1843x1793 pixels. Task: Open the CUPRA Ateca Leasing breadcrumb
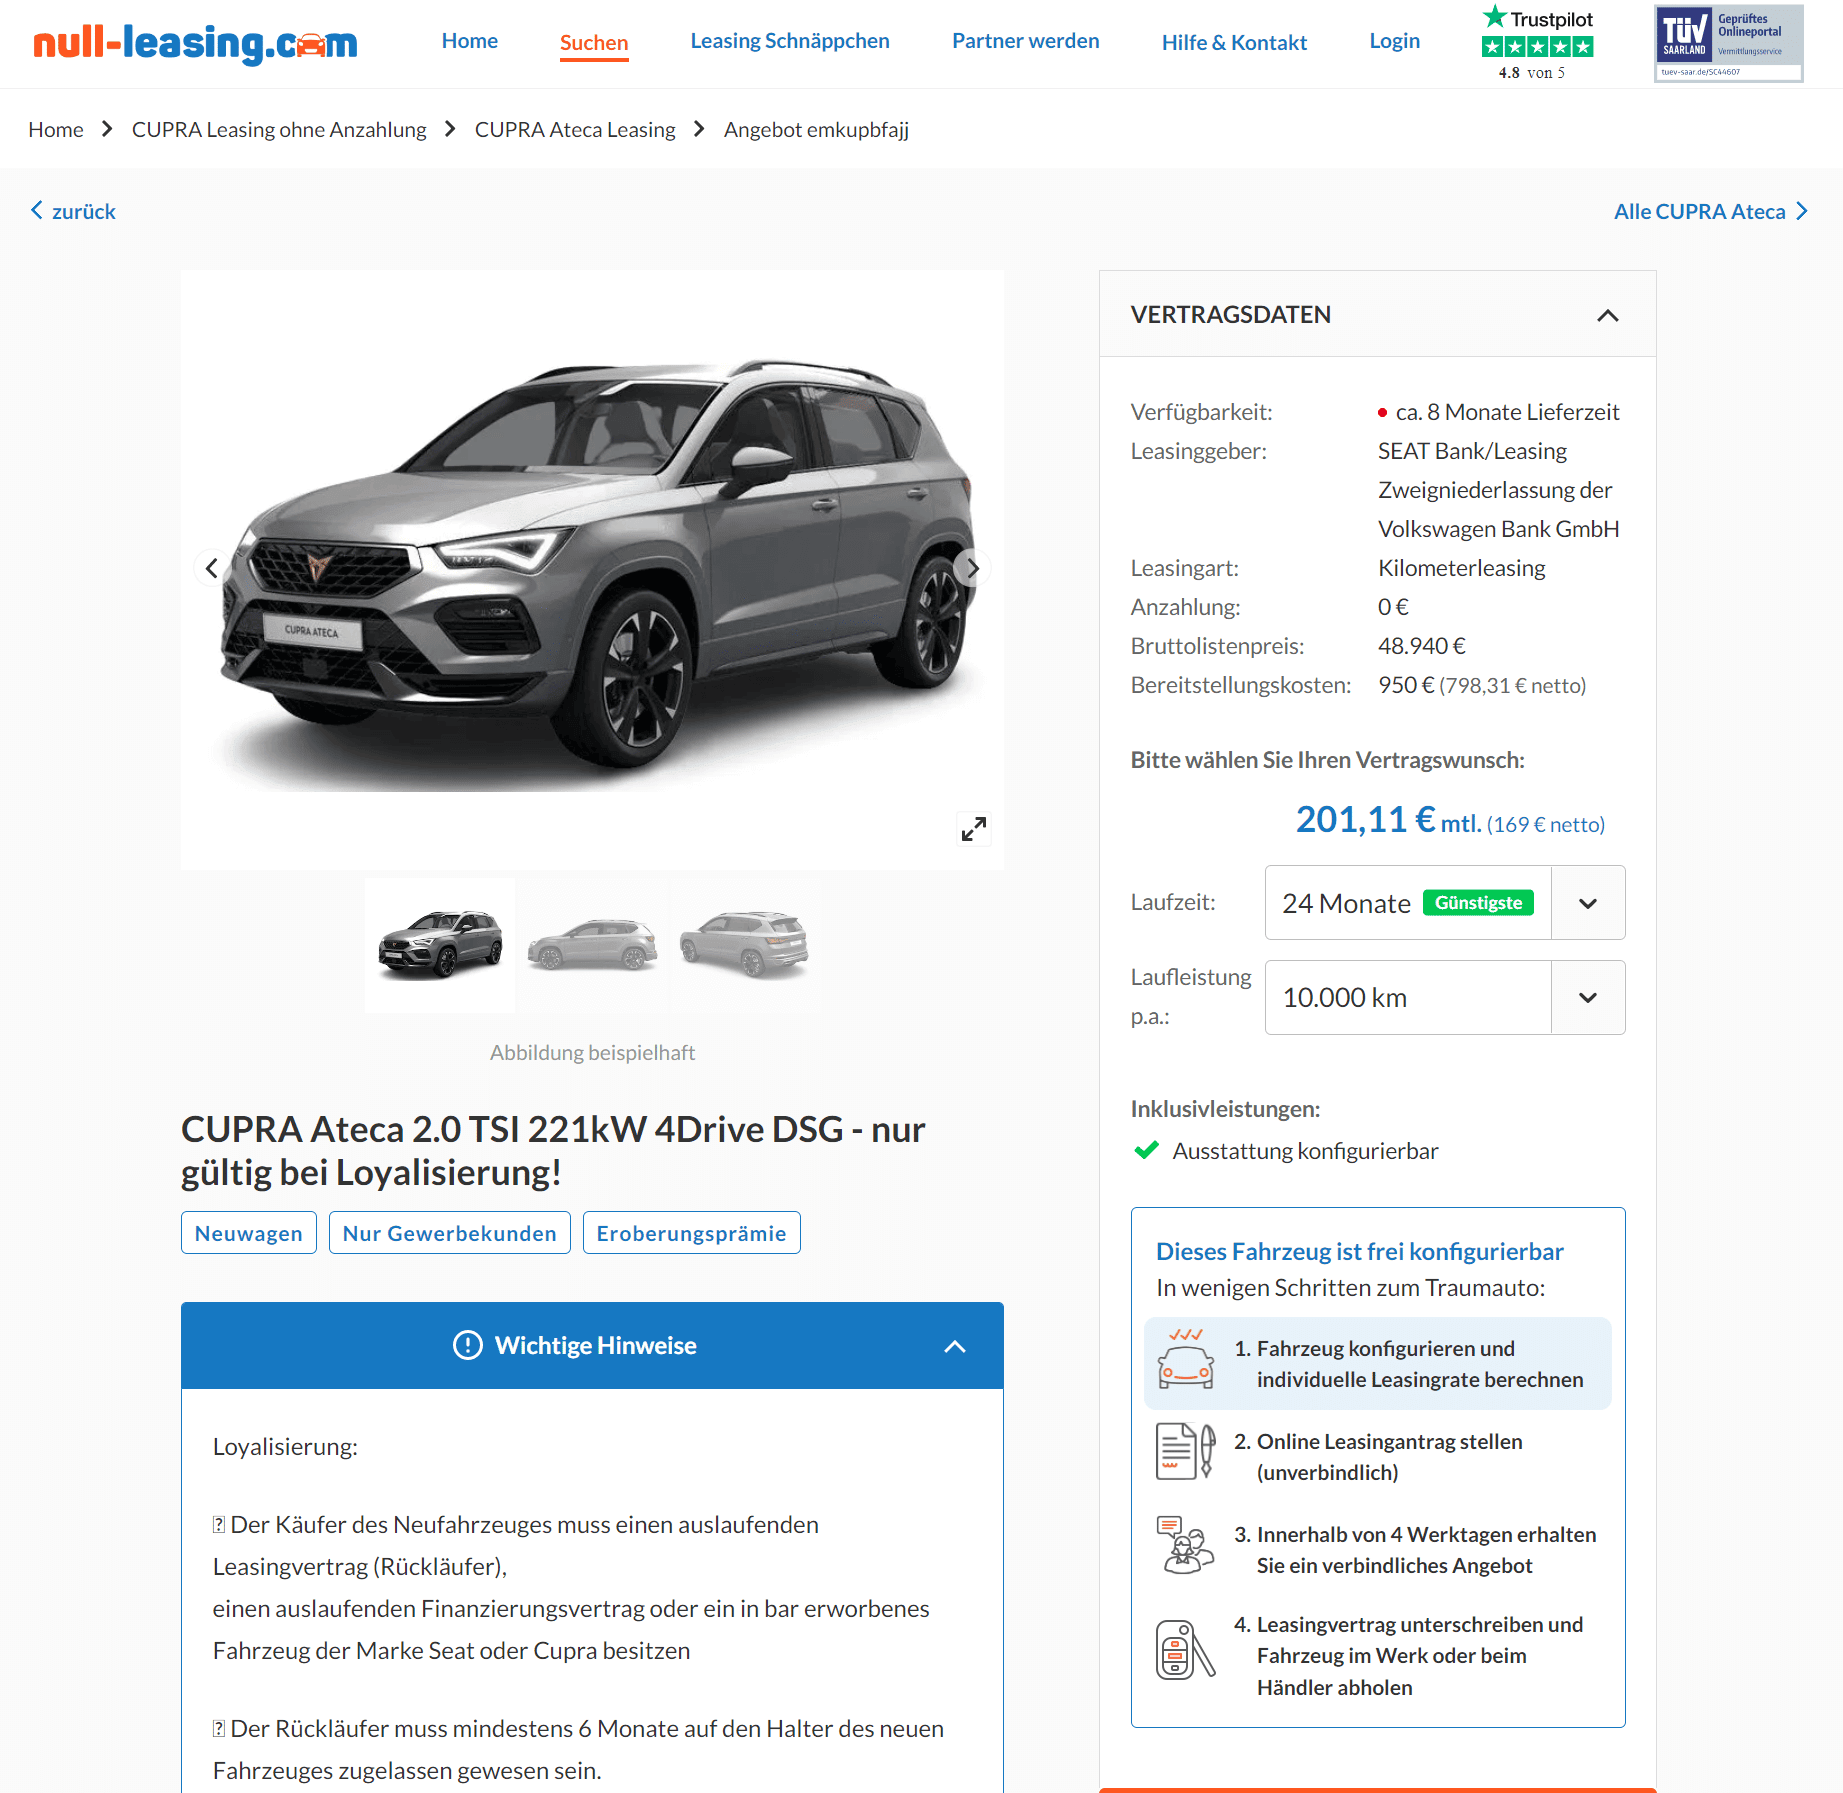[575, 130]
